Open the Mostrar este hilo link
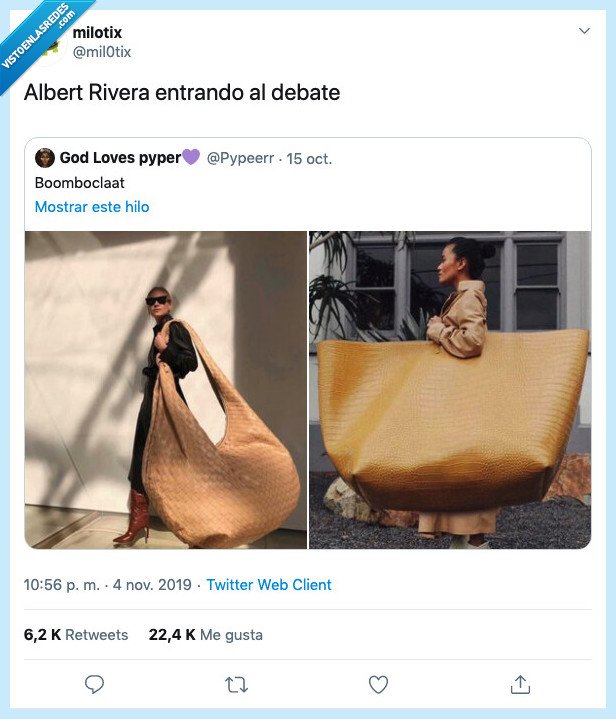Screen dimensions: 616x719 click(x=92, y=207)
